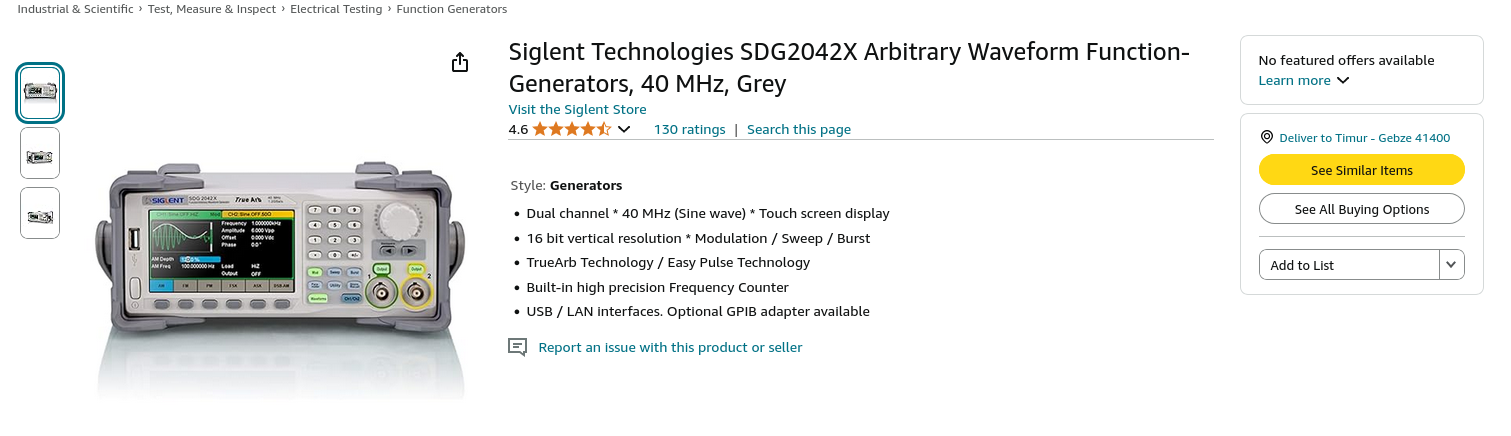Click the star rating icons
This screenshot has height=436, width=1511.
click(x=571, y=129)
